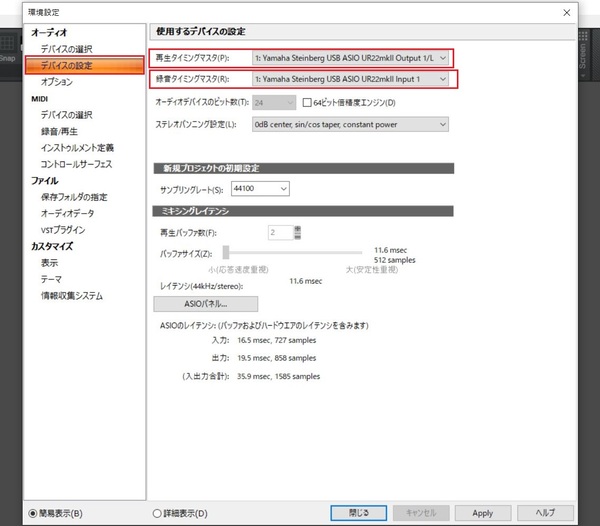The width and height of the screenshot is (600, 526).
Task: Select オプション under オーディオ
Action: pos(56,82)
